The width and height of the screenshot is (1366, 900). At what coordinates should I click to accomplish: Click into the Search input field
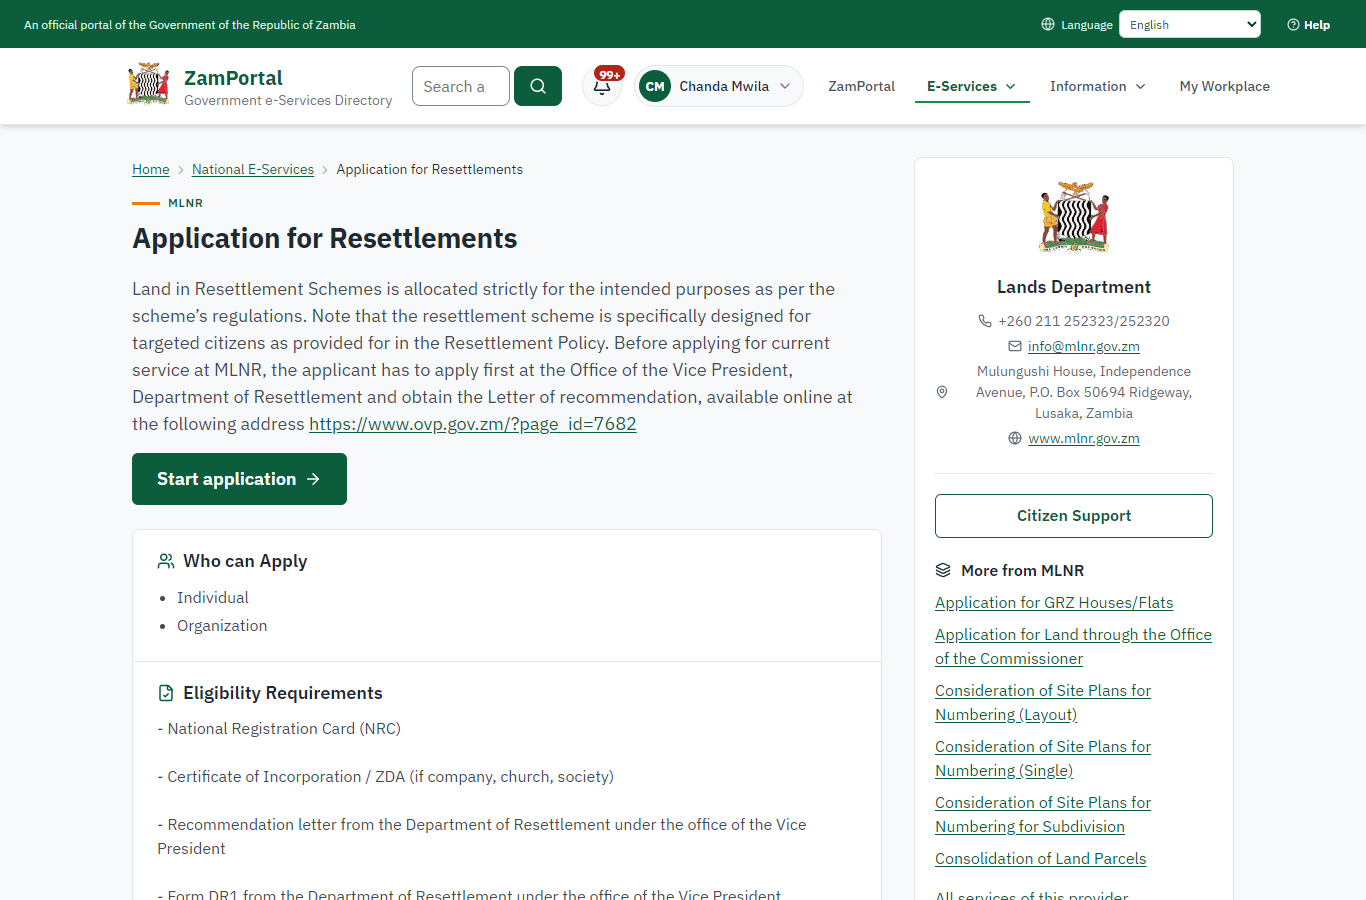point(461,86)
